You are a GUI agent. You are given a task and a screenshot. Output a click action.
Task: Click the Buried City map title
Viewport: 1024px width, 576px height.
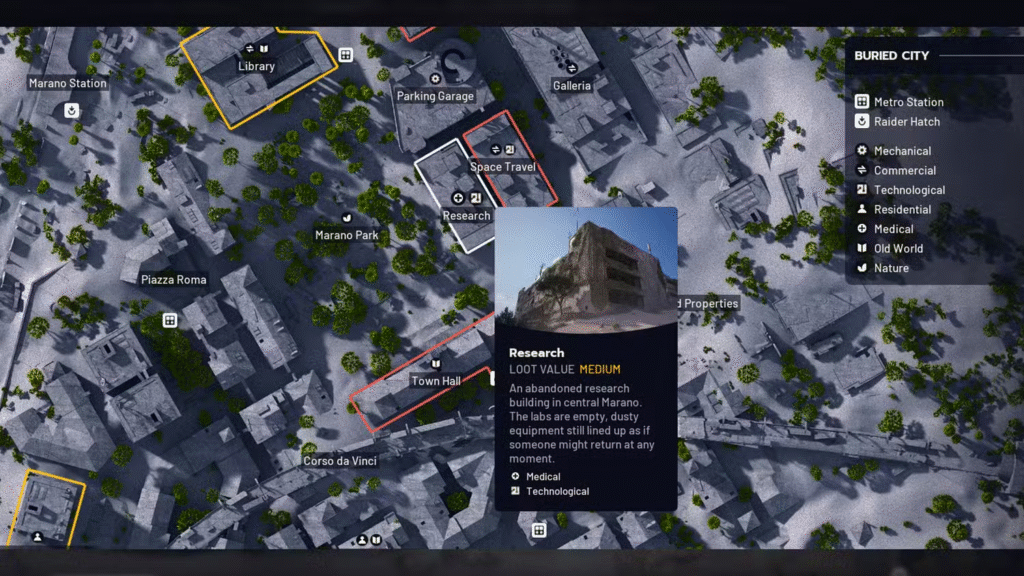(x=891, y=56)
